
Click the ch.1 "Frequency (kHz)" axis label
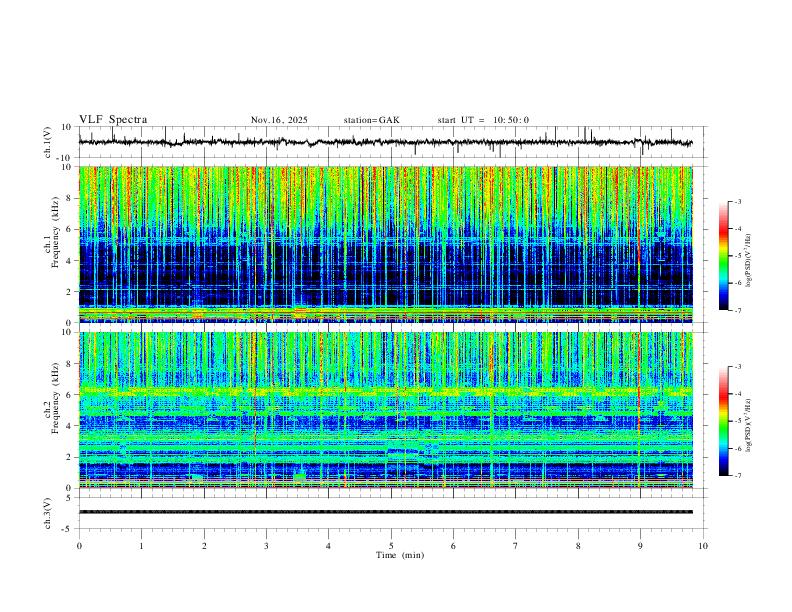coord(56,232)
